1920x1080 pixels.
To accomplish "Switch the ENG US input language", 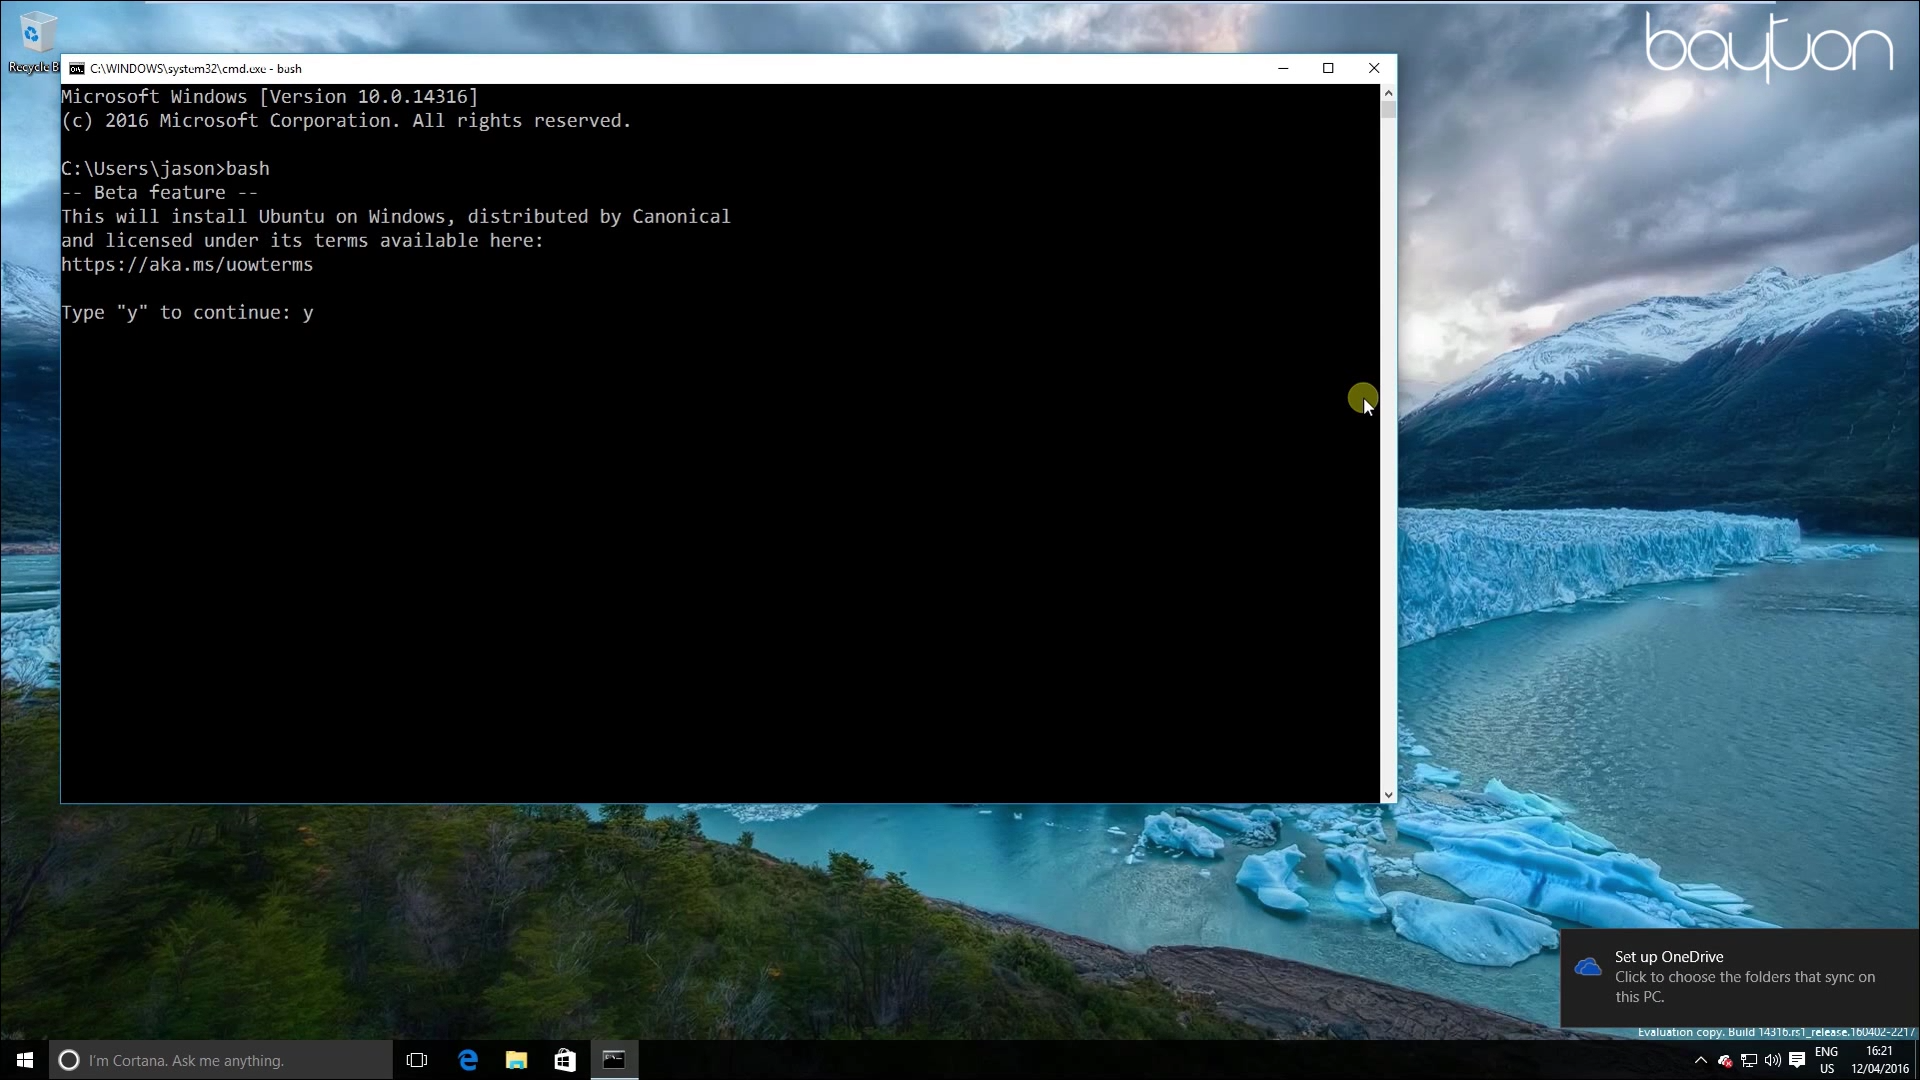I will pos(1826,1060).
